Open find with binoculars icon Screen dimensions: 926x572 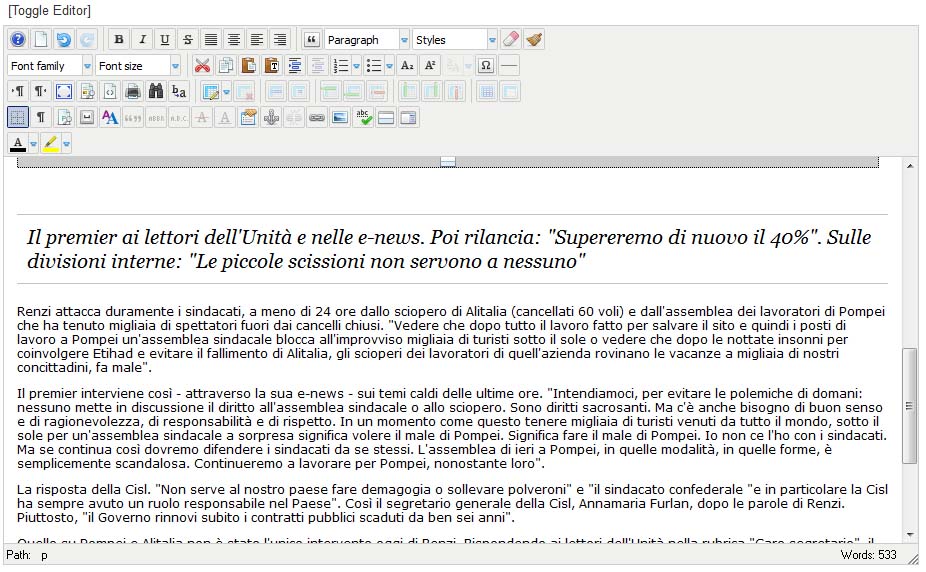pyautogui.click(x=156, y=92)
